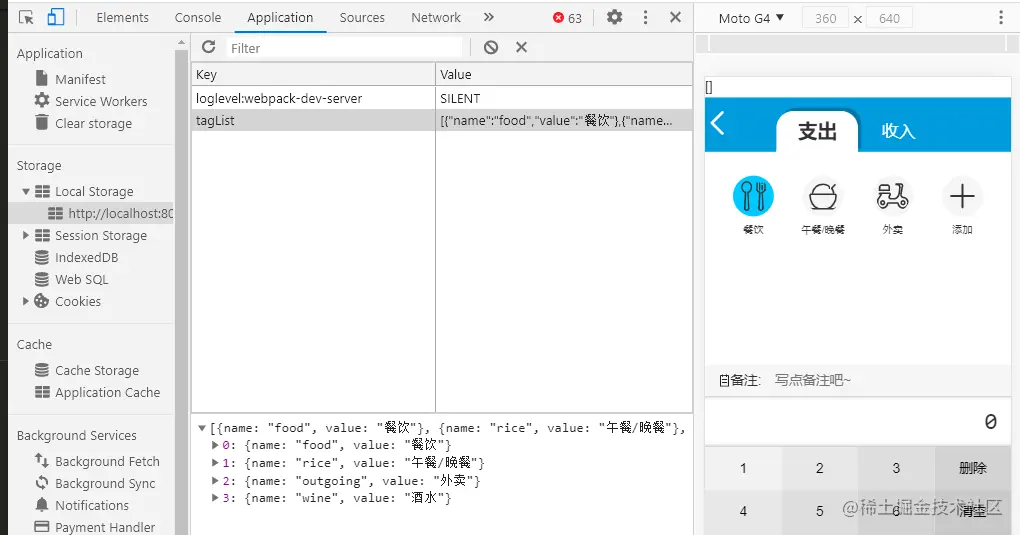Expand array item 2 outgoing
This screenshot has width=1020, height=535.
(215, 480)
